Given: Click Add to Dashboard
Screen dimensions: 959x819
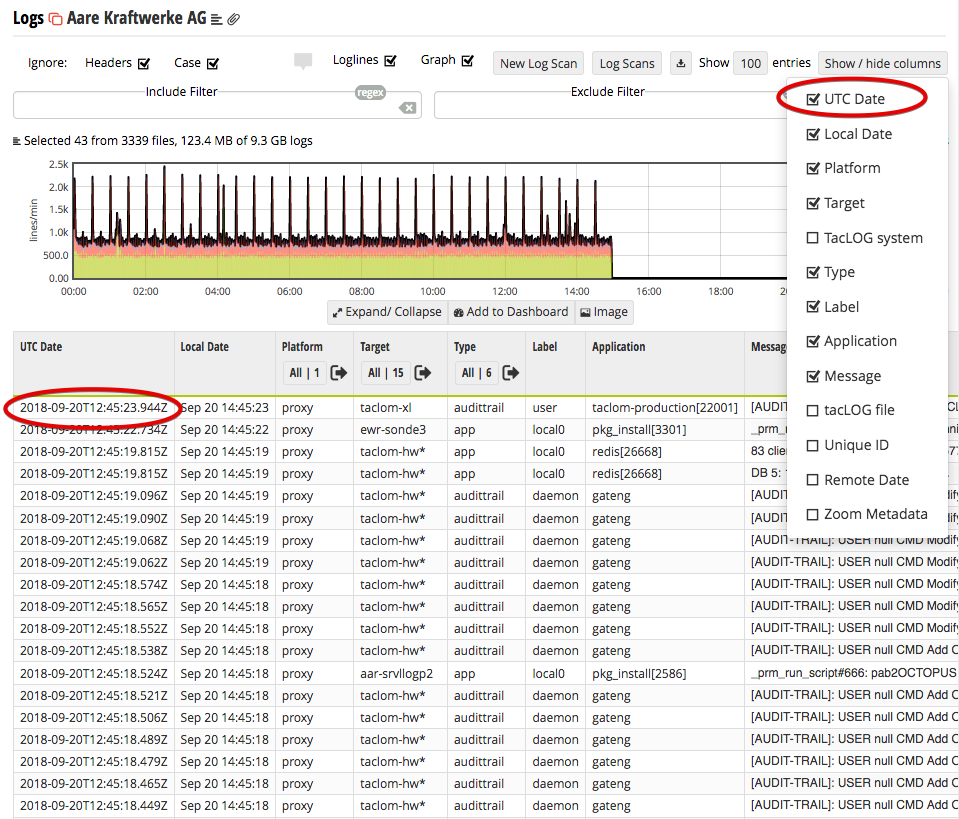Looking at the screenshot, I should 511,312.
